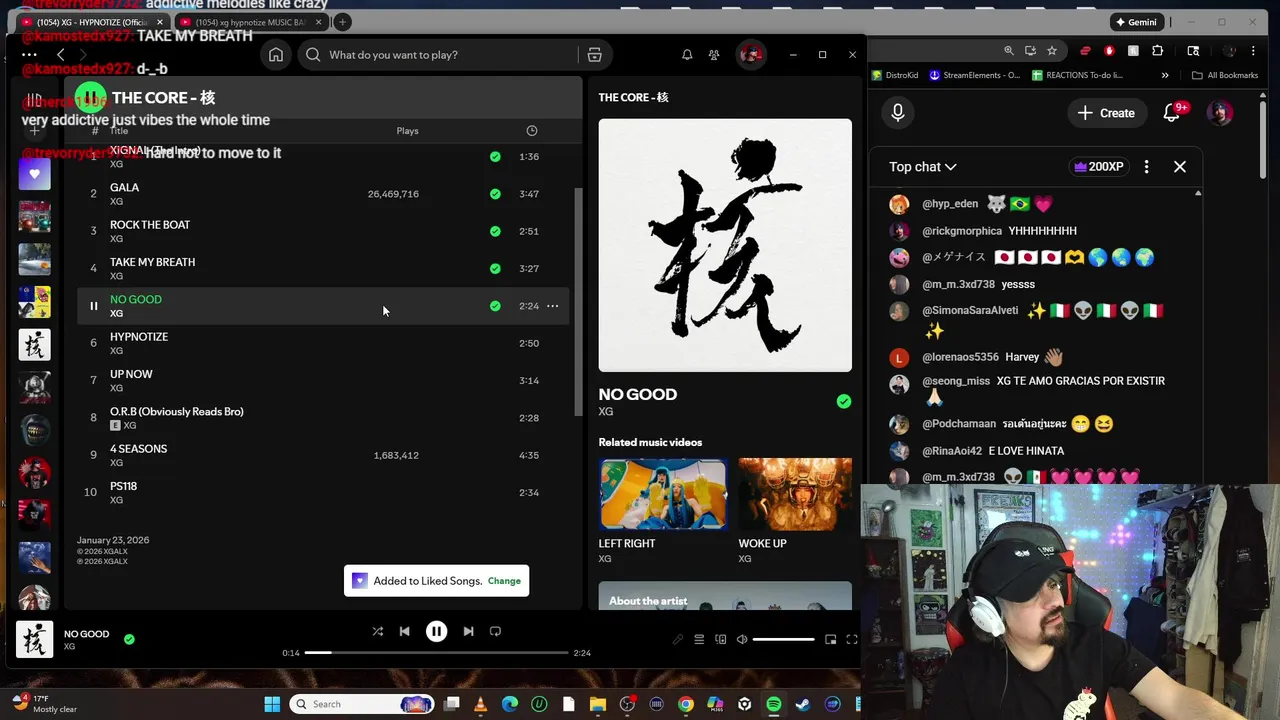The height and width of the screenshot is (720, 1280).
Task: Toggle liked checkmark on GALA row
Action: pos(495,194)
